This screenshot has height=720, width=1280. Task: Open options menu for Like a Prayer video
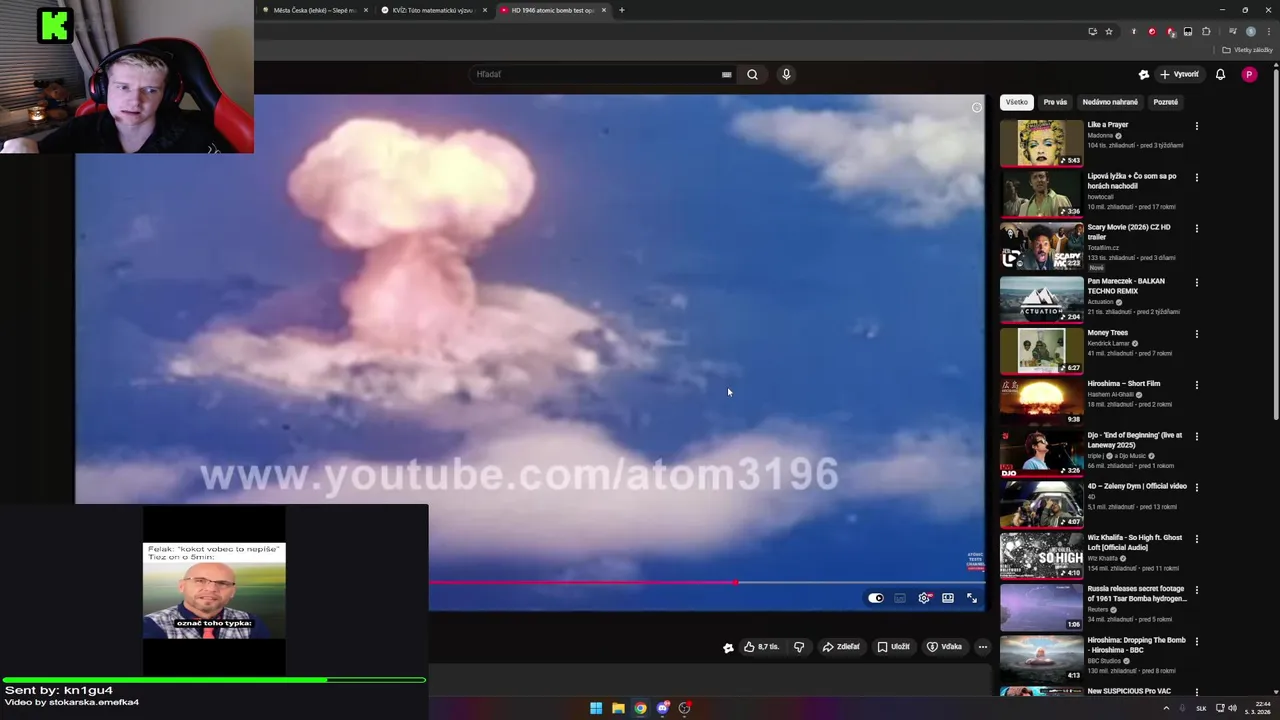click(x=1196, y=126)
